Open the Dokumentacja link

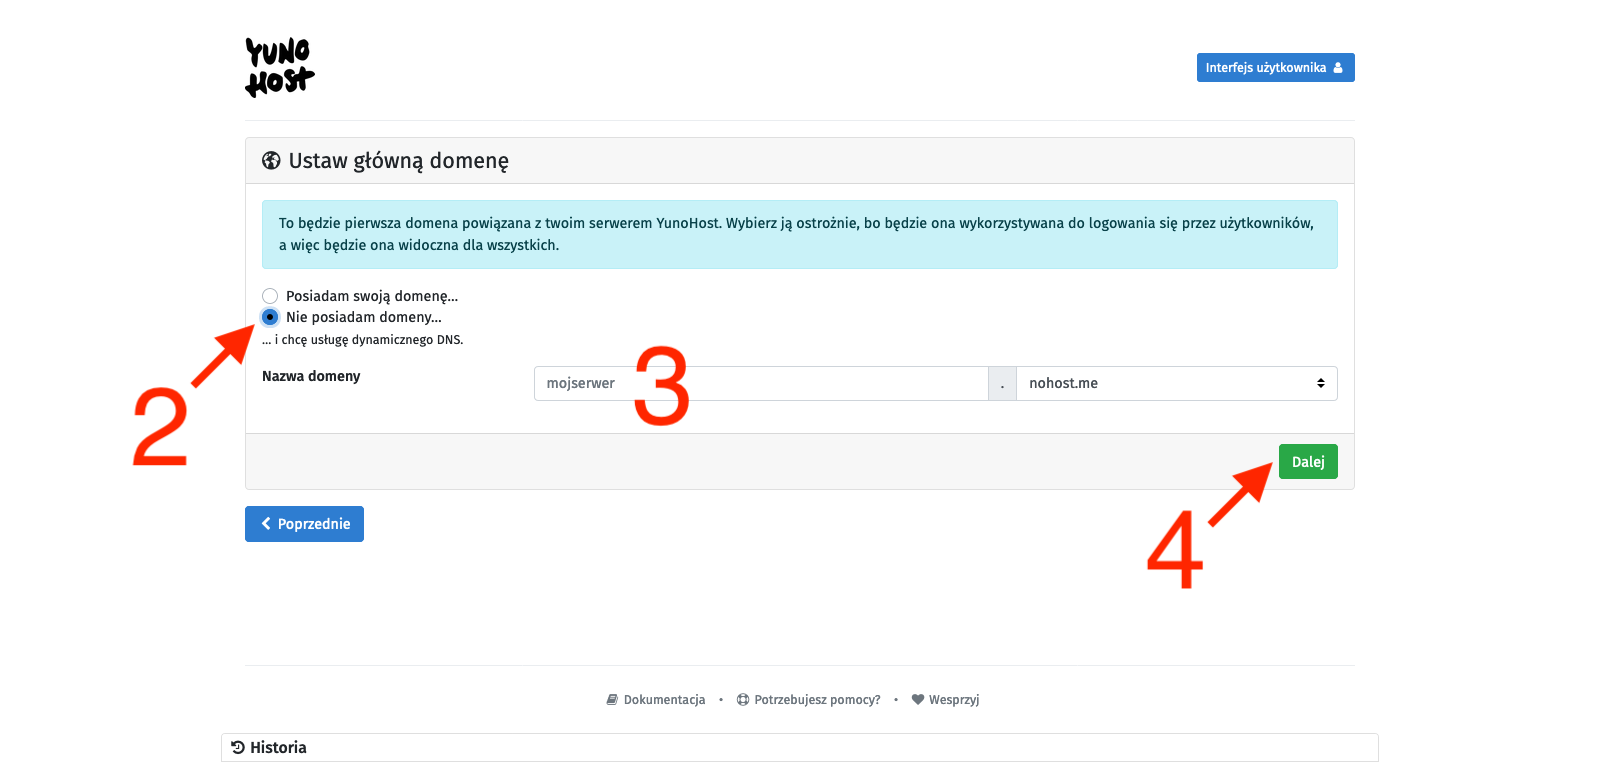tap(664, 700)
